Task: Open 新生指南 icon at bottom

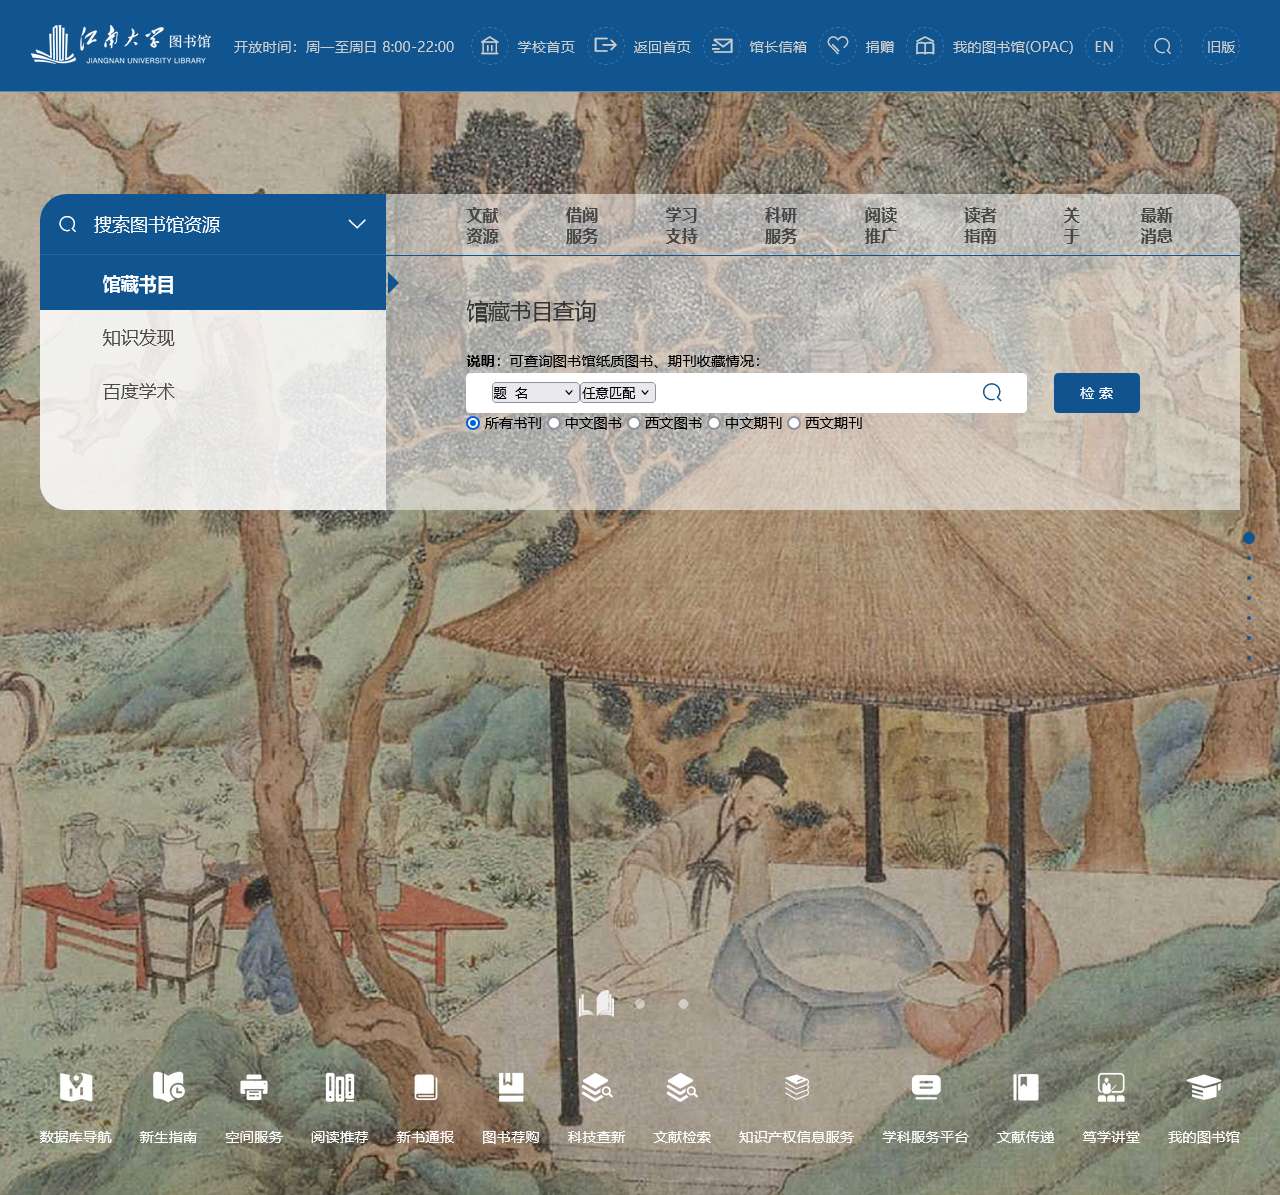Action: [168, 1087]
